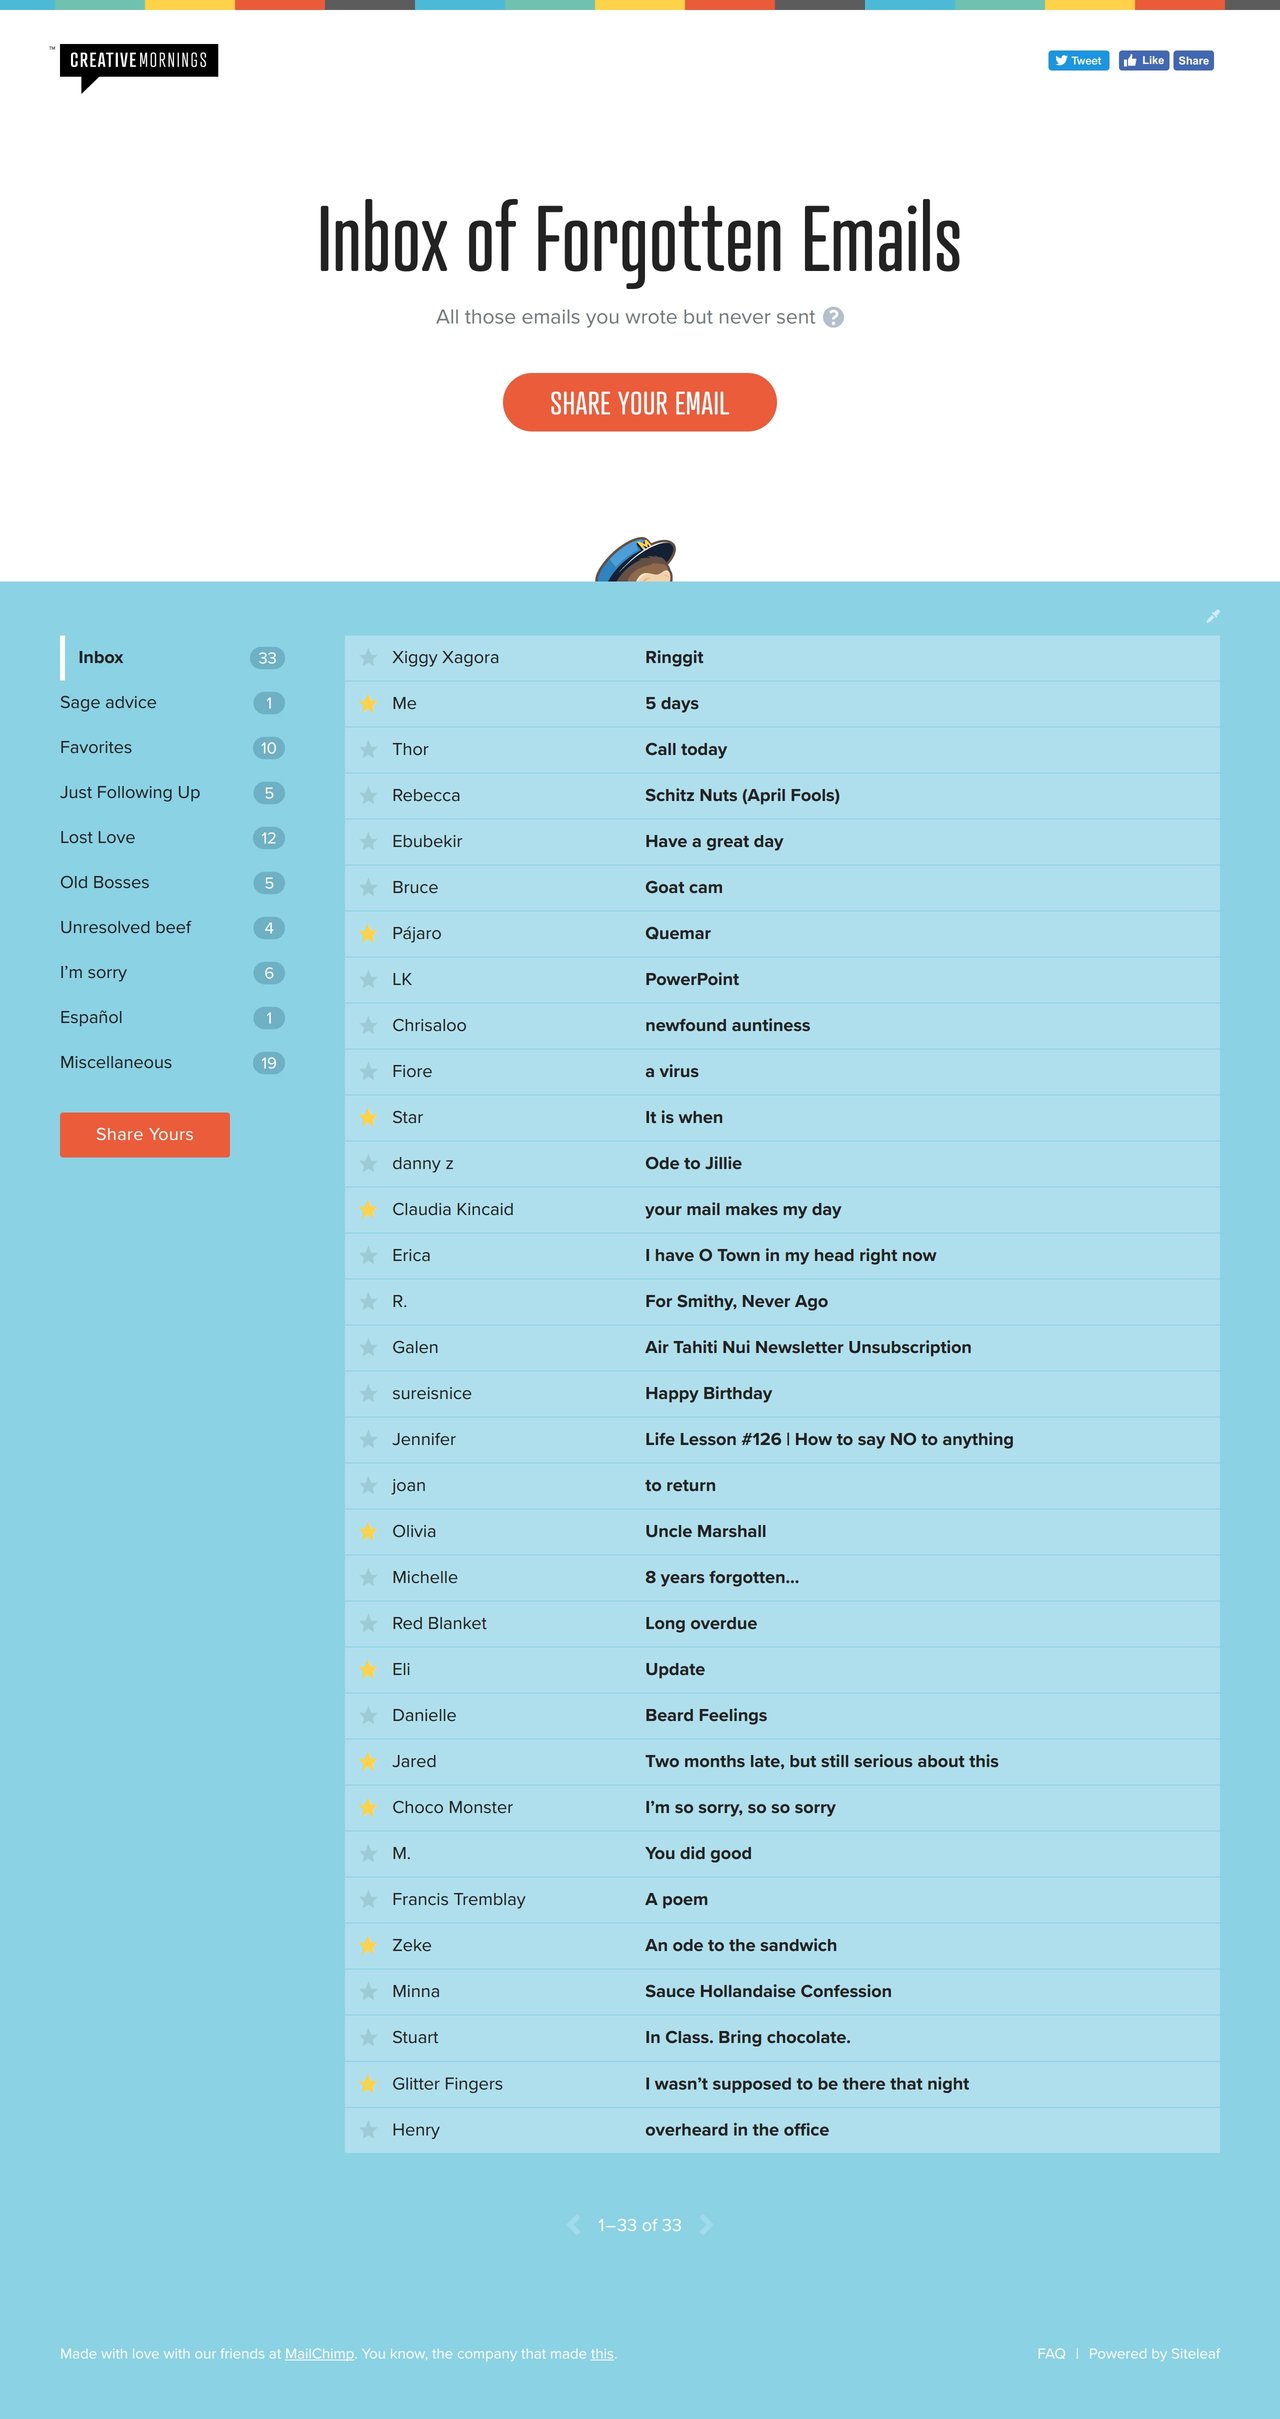
Task: Open the question mark help icon
Action: coord(833,317)
